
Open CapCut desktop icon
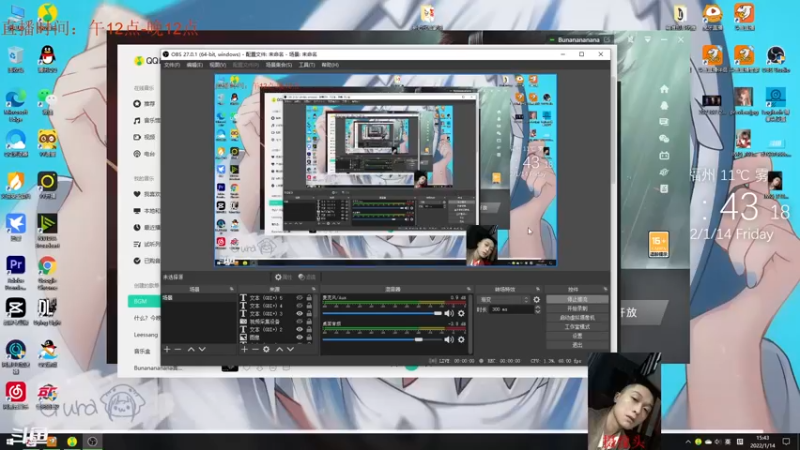tap(16, 311)
